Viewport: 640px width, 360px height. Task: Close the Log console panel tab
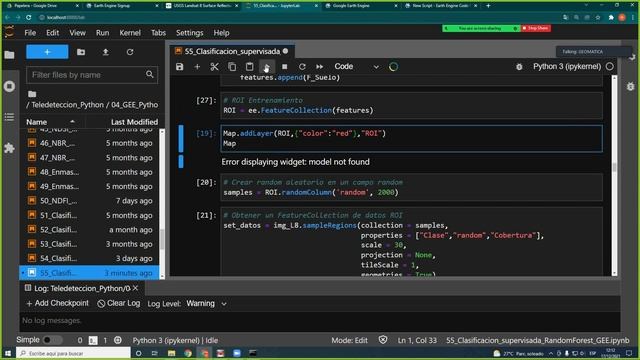tap(136, 288)
